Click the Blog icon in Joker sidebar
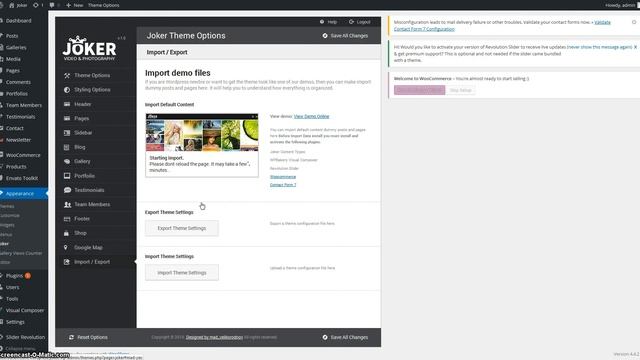 67,147
